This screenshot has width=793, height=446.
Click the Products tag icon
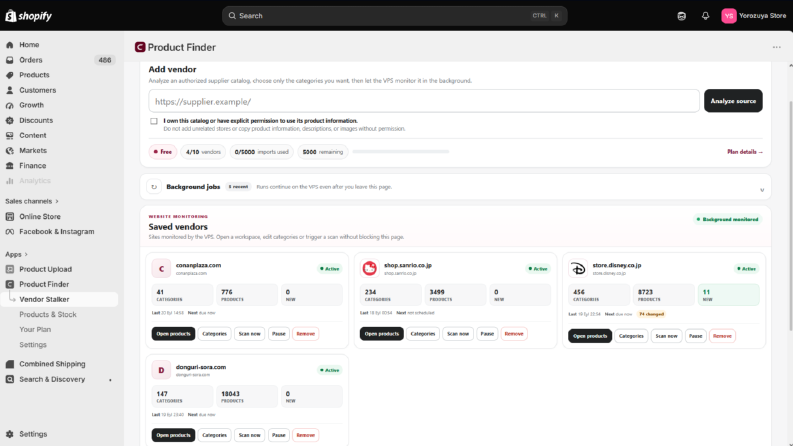10,75
